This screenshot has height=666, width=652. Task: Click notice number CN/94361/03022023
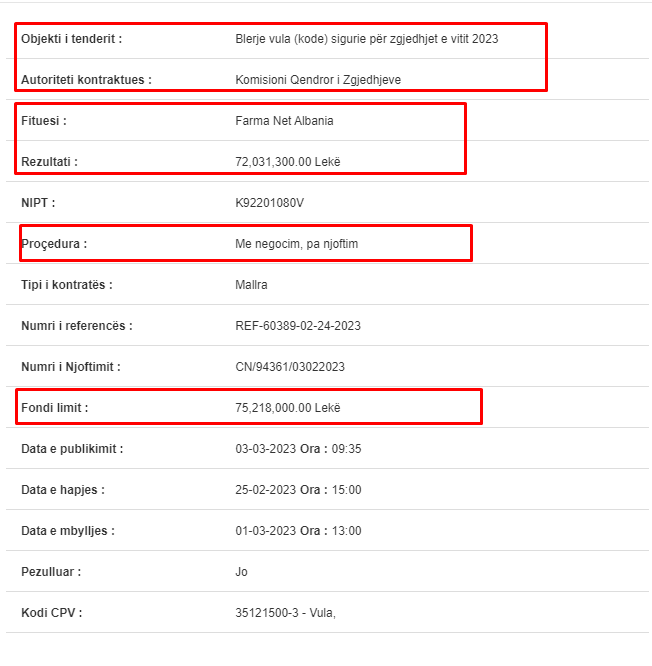pyautogui.click(x=290, y=367)
